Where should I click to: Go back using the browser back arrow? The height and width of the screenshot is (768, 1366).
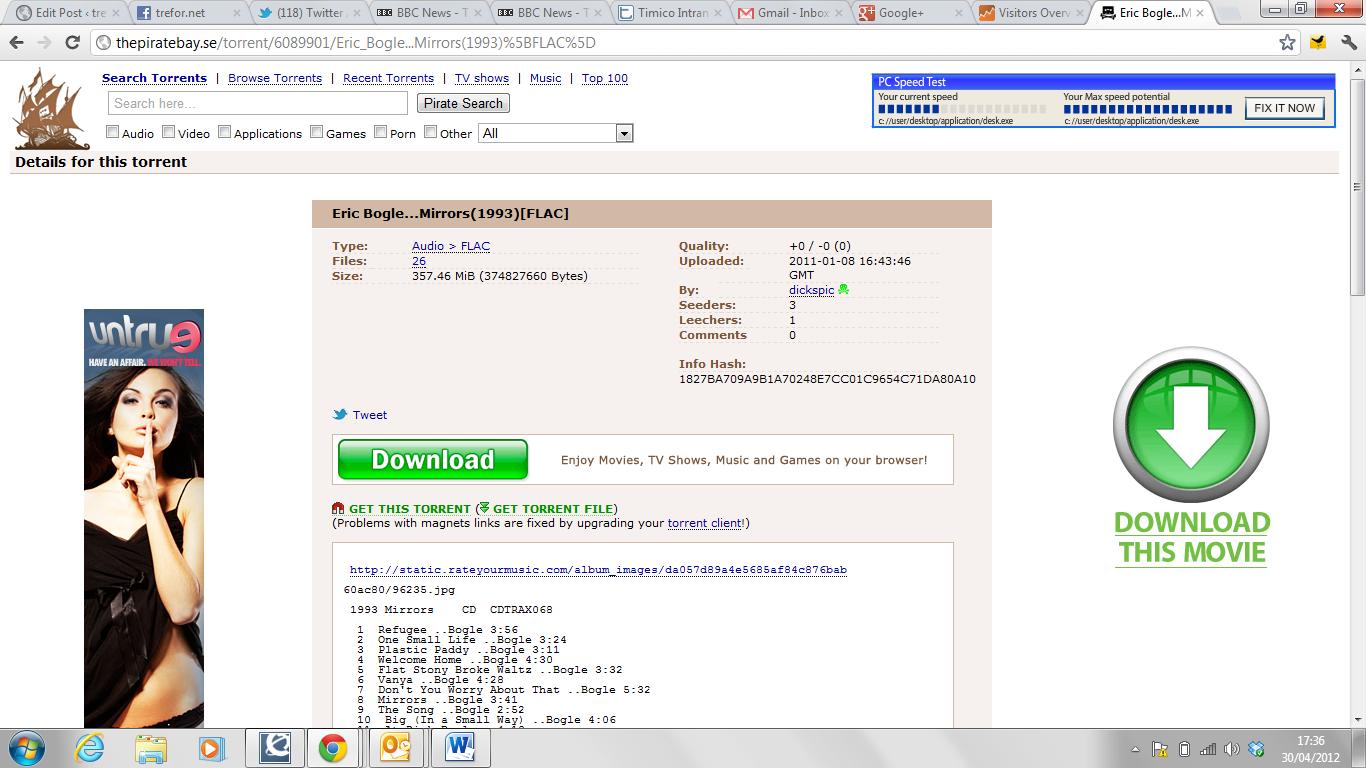tap(16, 43)
